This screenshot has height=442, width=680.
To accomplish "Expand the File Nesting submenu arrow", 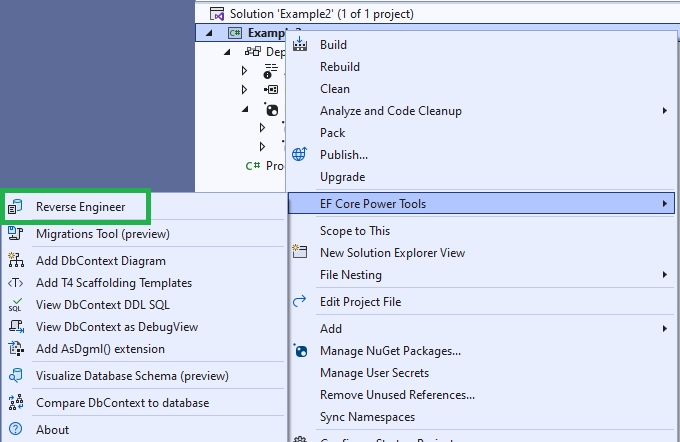I will [664, 275].
